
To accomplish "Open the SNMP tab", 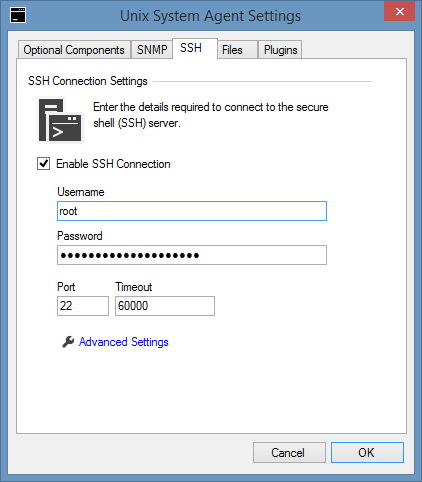I will pos(152,50).
